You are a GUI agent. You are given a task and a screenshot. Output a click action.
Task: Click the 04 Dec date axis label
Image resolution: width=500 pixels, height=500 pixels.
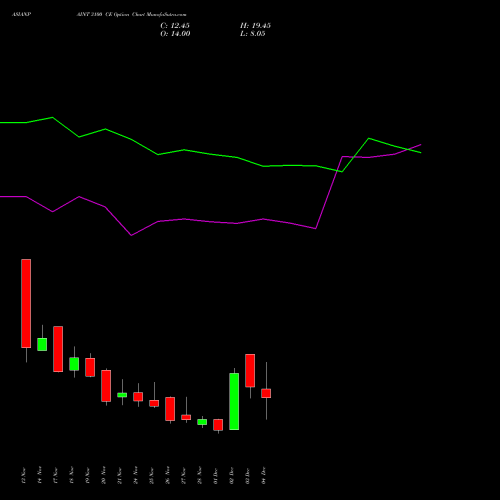[264, 476]
